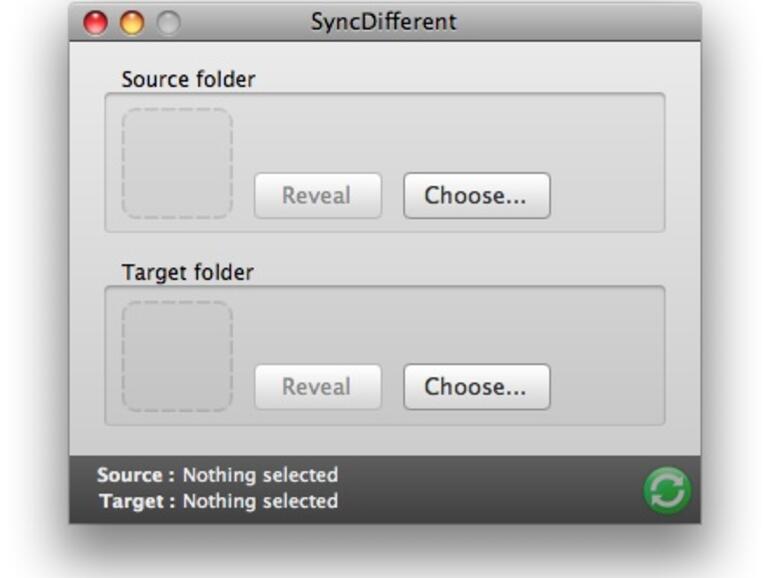Click the empty middle of the dark status bar

(x=490, y=489)
